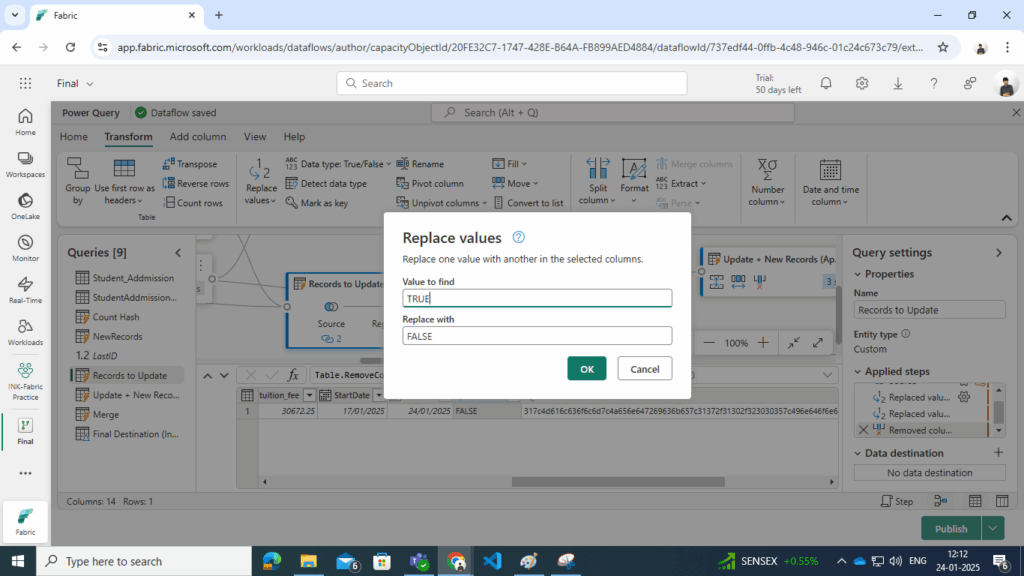The image size is (1024, 576).
Task: Zoom out the diagram view
Action: 709,343
